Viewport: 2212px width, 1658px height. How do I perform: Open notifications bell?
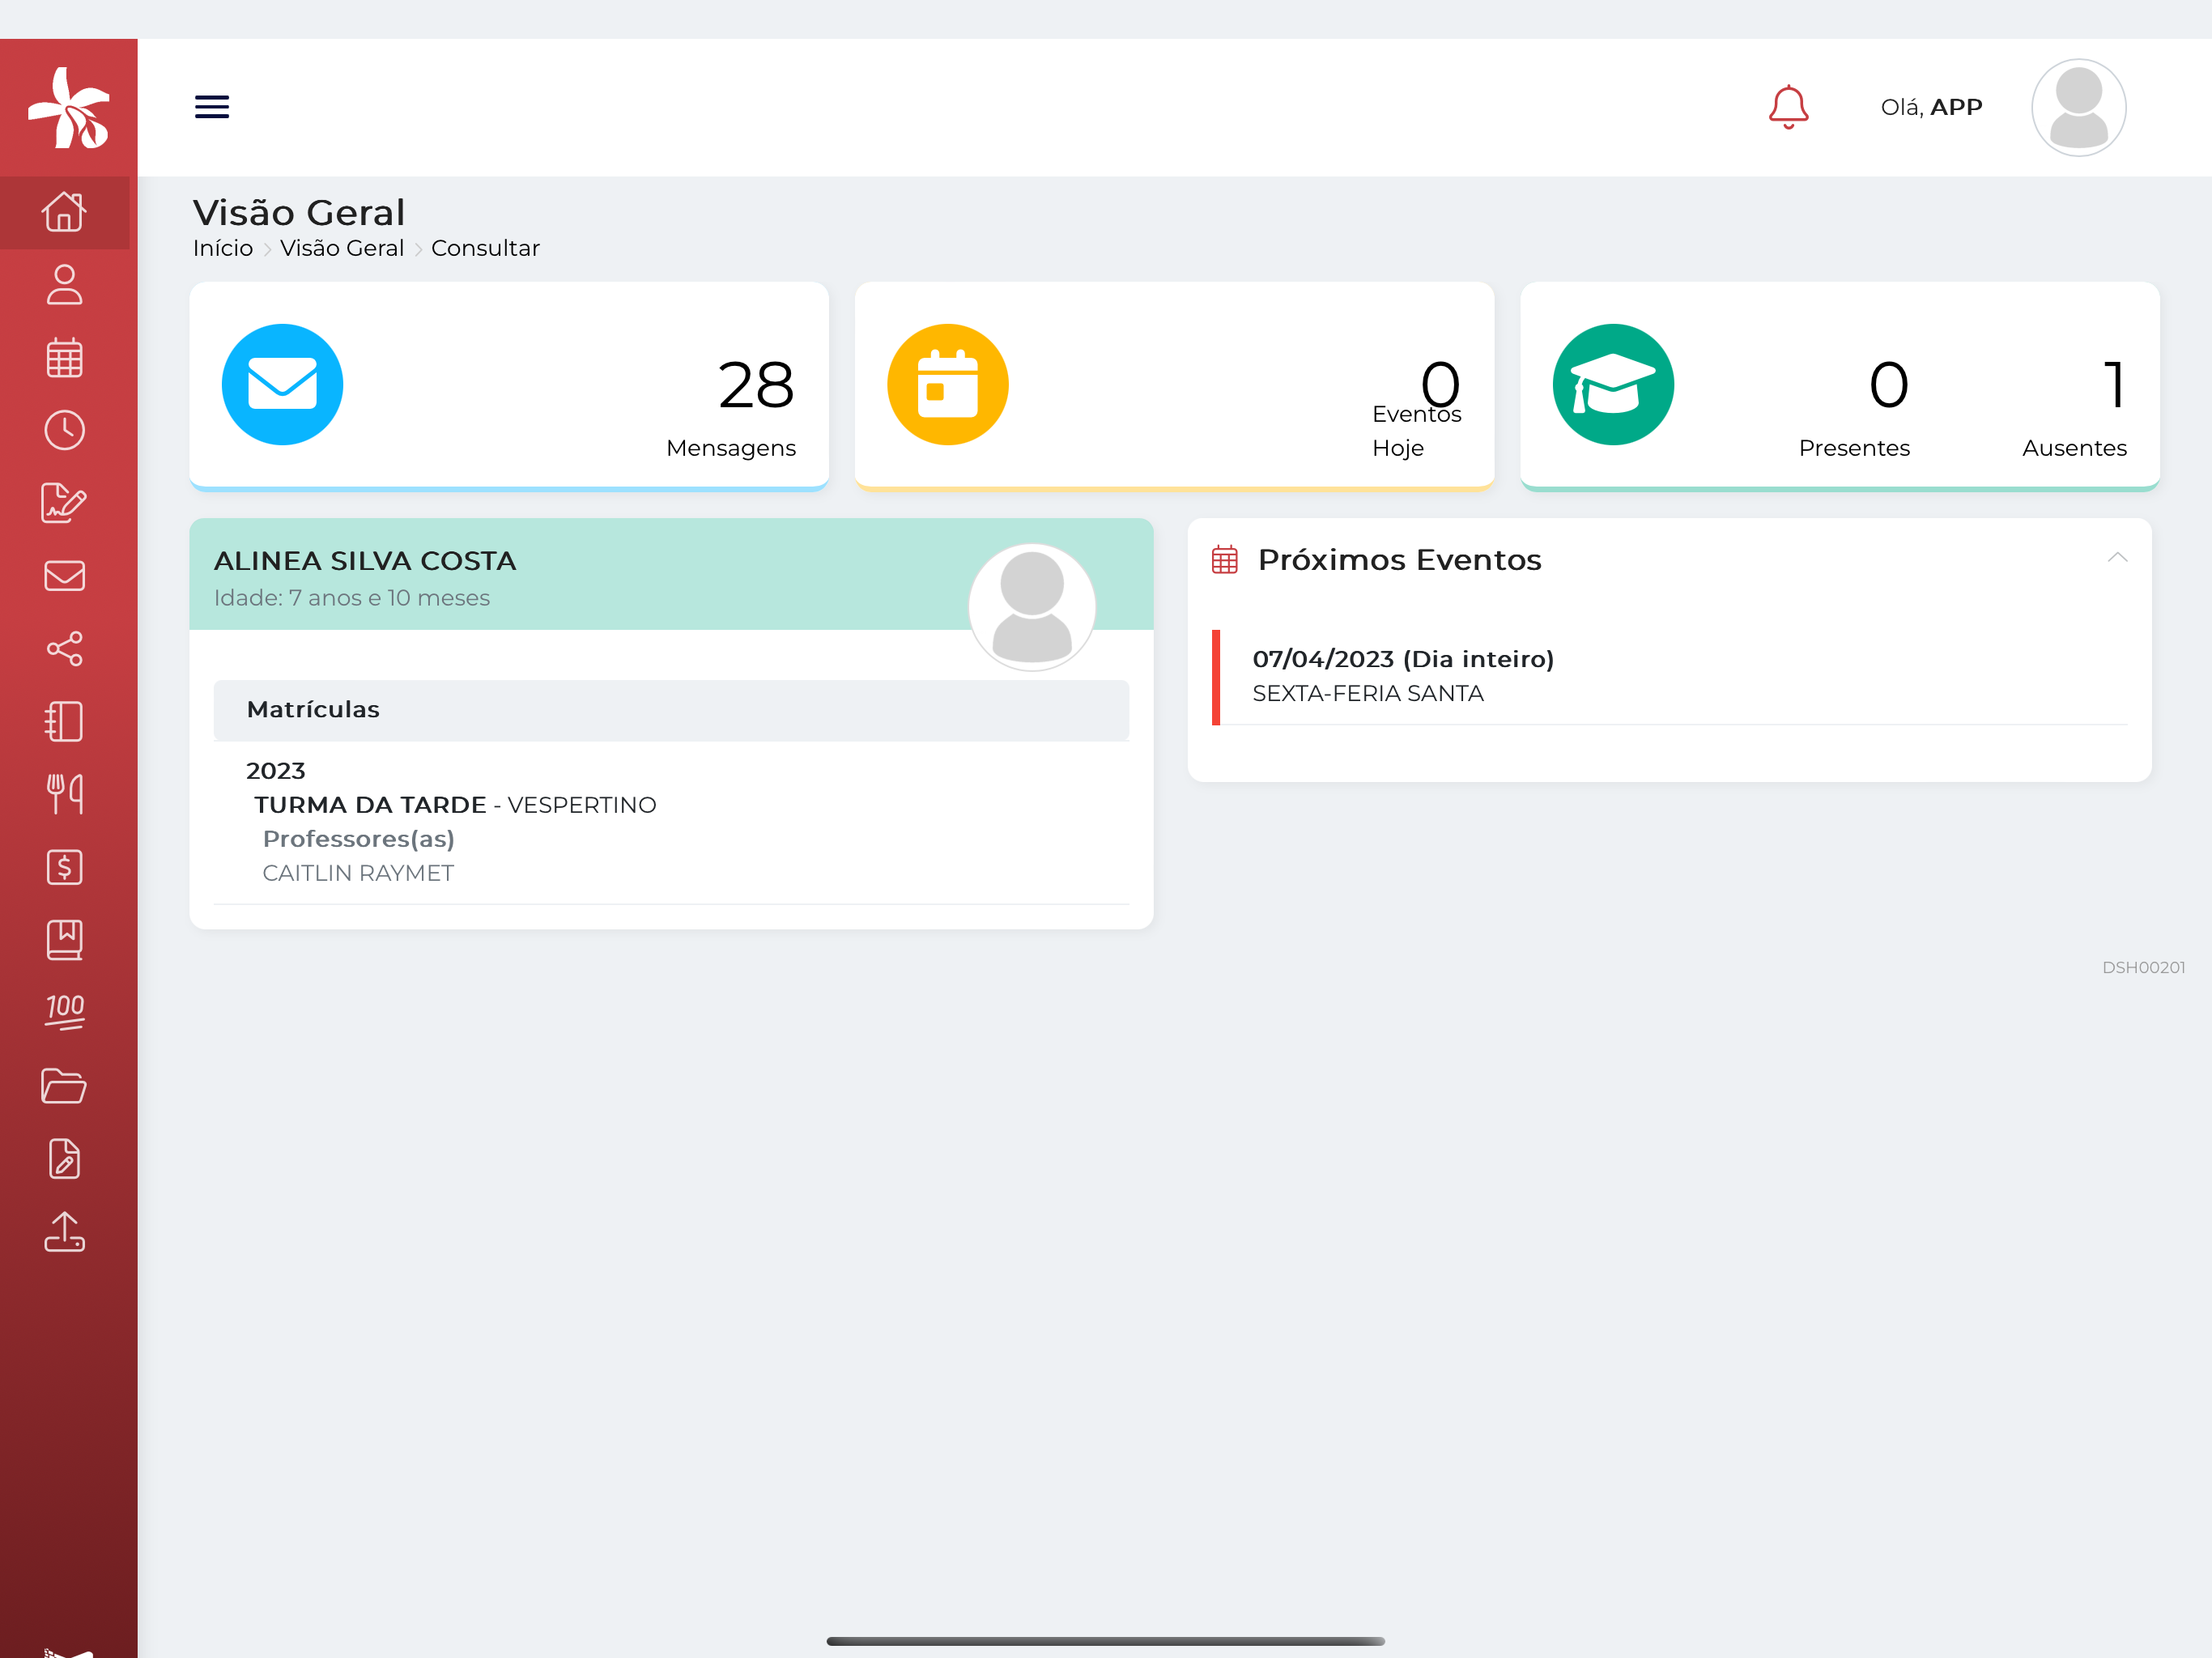click(x=1788, y=107)
